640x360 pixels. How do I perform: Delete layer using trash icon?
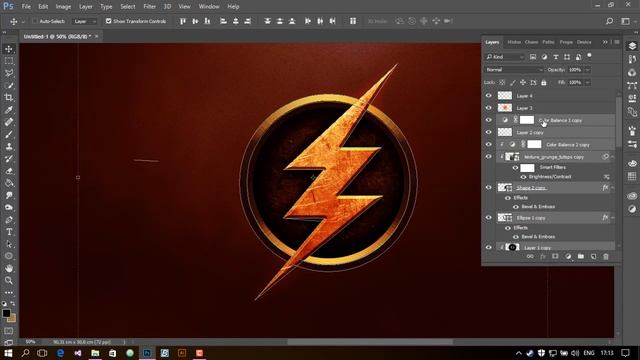tap(606, 256)
